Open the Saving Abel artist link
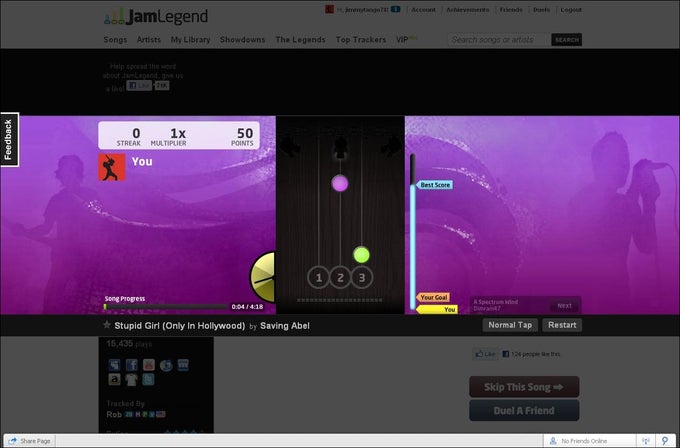This screenshot has height=448, width=680. [285, 326]
